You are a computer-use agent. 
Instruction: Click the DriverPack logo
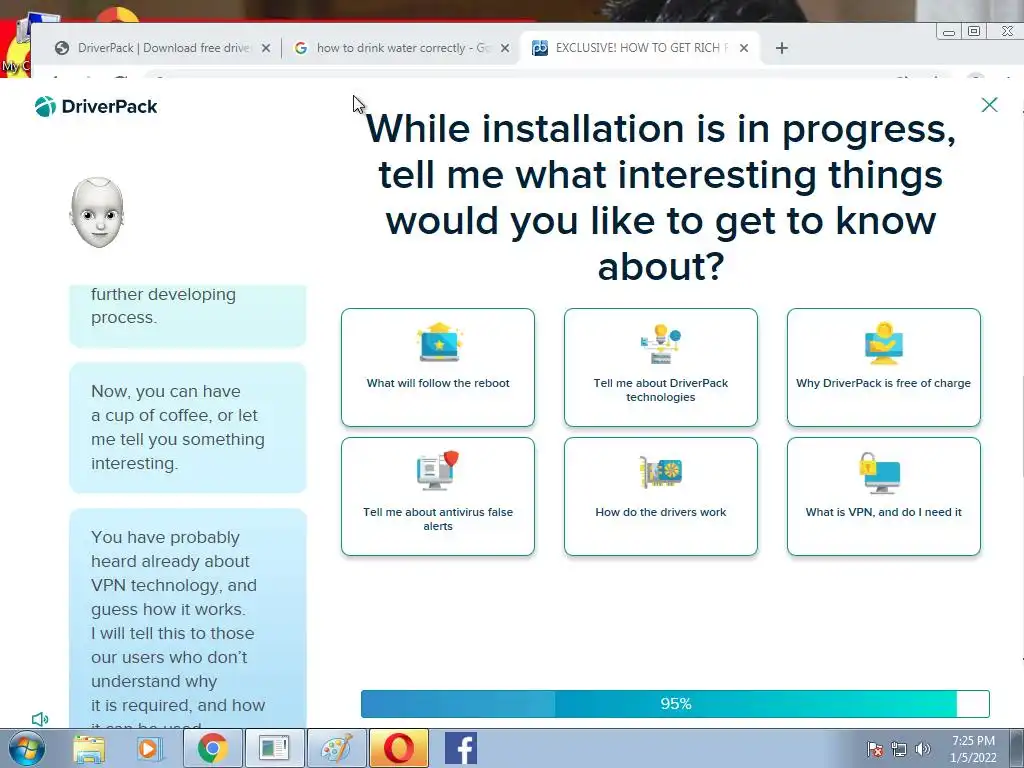(x=96, y=106)
